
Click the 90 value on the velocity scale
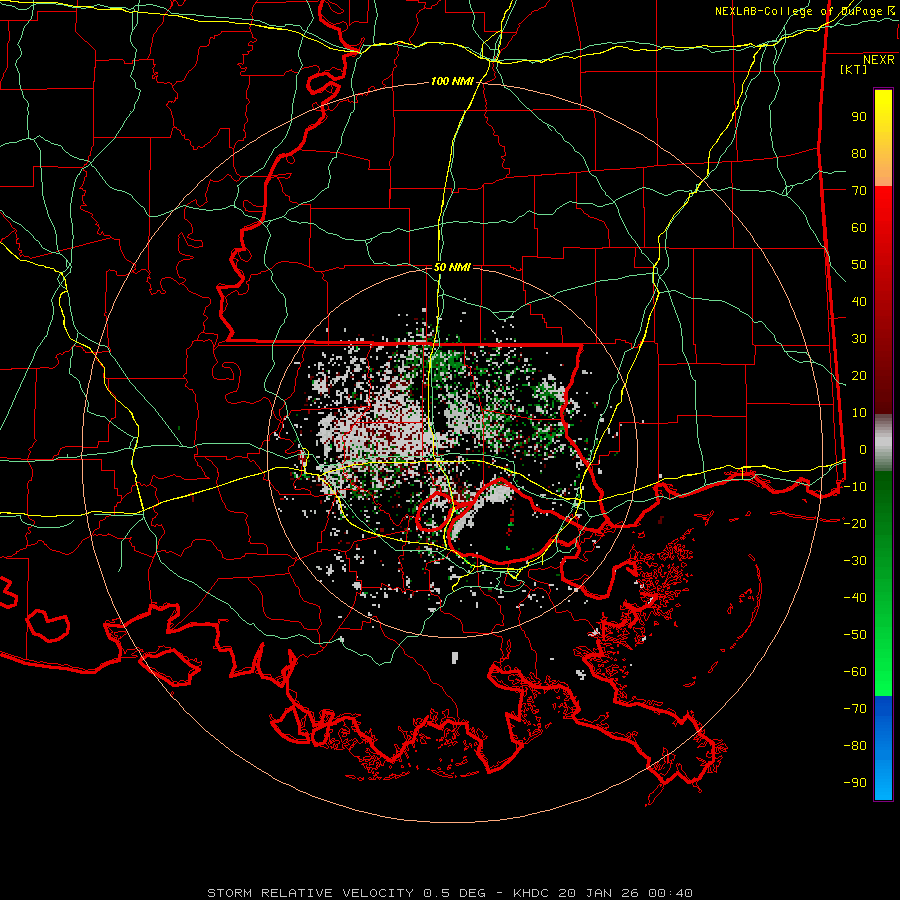(x=859, y=117)
